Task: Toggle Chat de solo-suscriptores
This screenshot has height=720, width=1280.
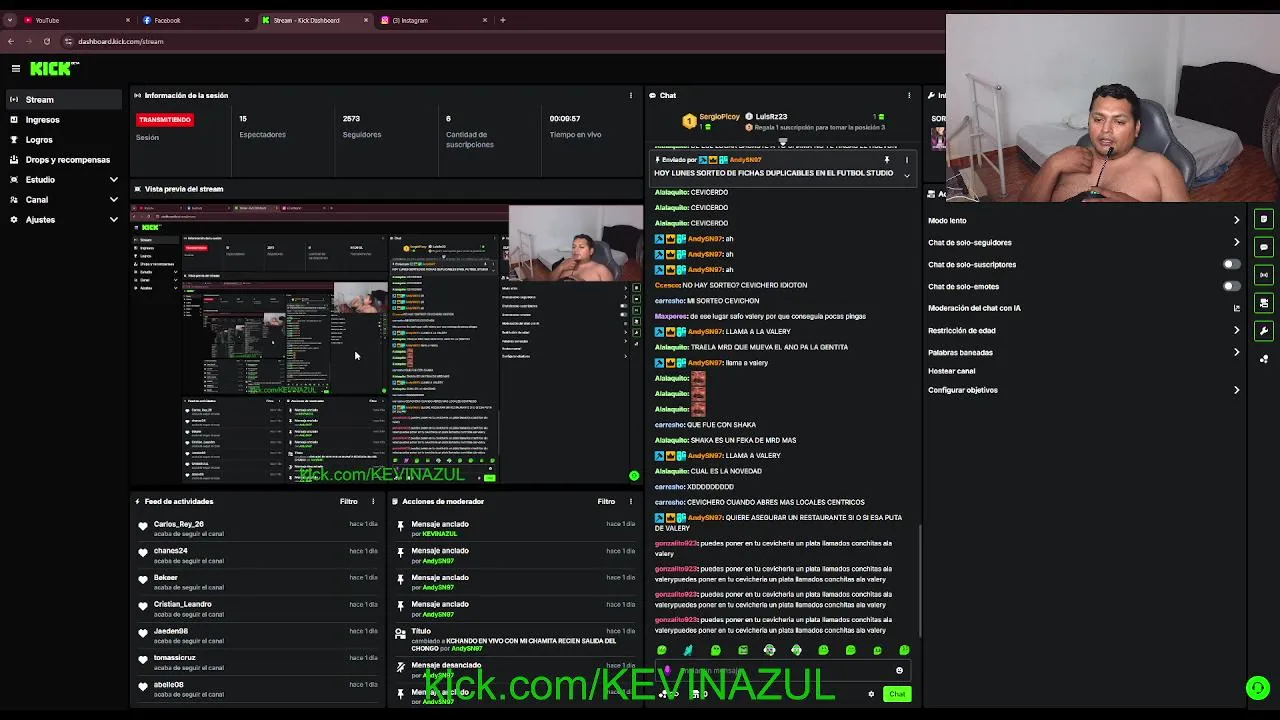Action: (1232, 264)
